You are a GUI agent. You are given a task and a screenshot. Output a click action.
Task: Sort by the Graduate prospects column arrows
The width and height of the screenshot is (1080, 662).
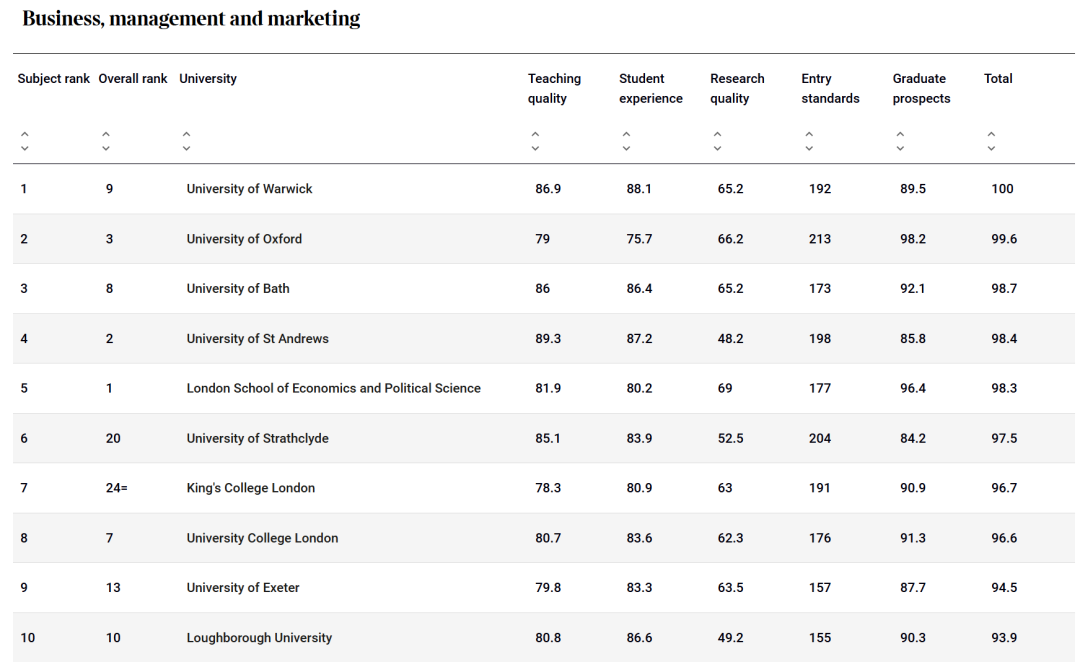[x=900, y=141]
